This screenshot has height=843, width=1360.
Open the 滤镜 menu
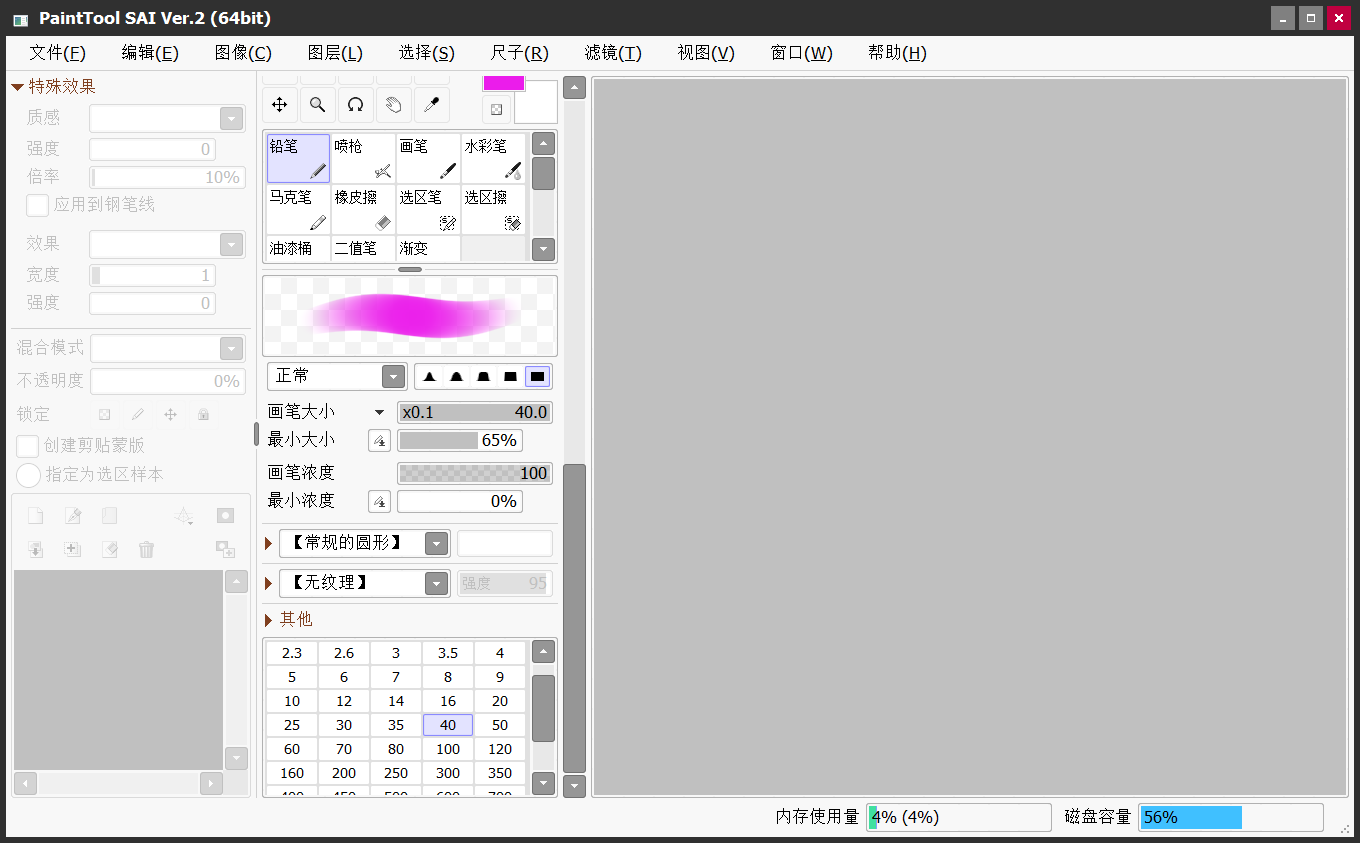612,52
